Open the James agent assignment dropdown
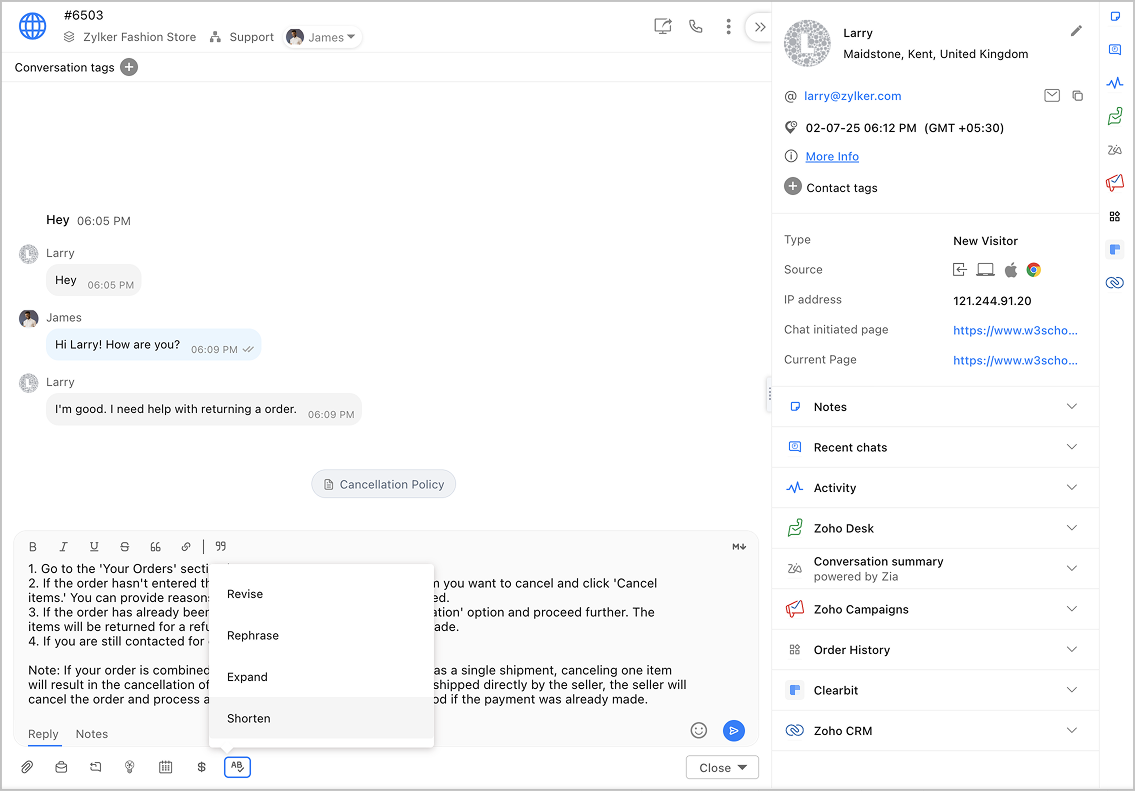 click(322, 37)
